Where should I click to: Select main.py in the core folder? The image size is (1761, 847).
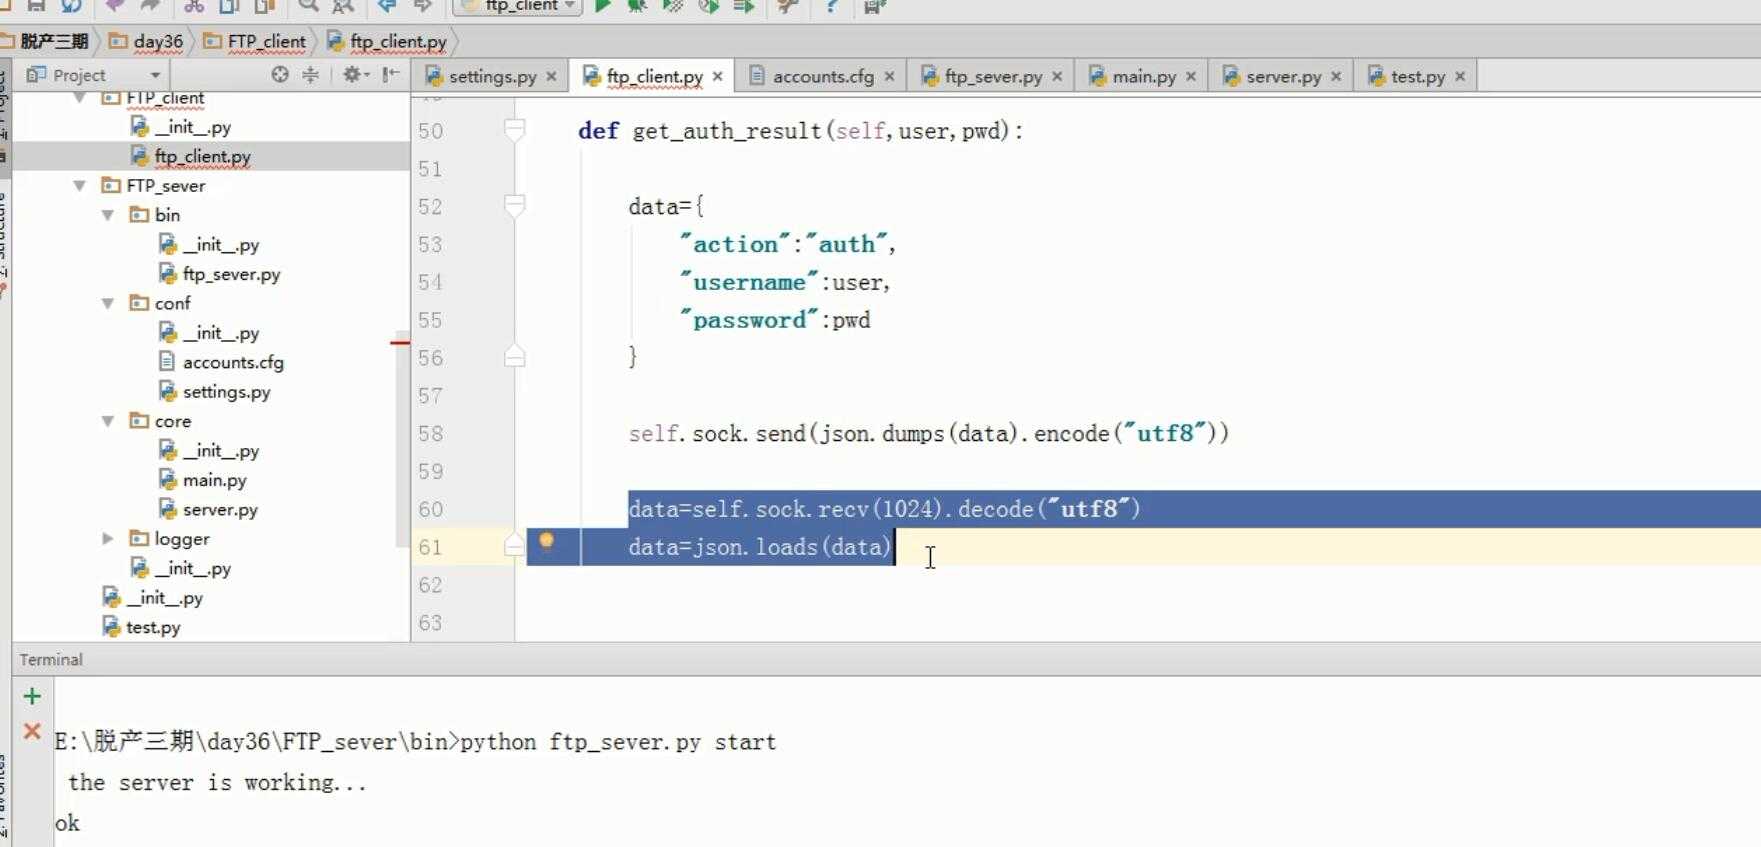214,480
